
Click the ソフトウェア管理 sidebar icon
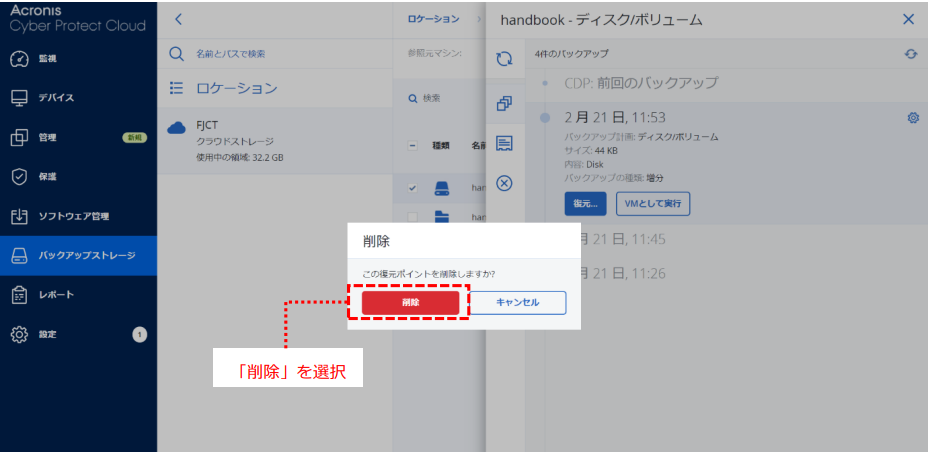tap(19, 216)
